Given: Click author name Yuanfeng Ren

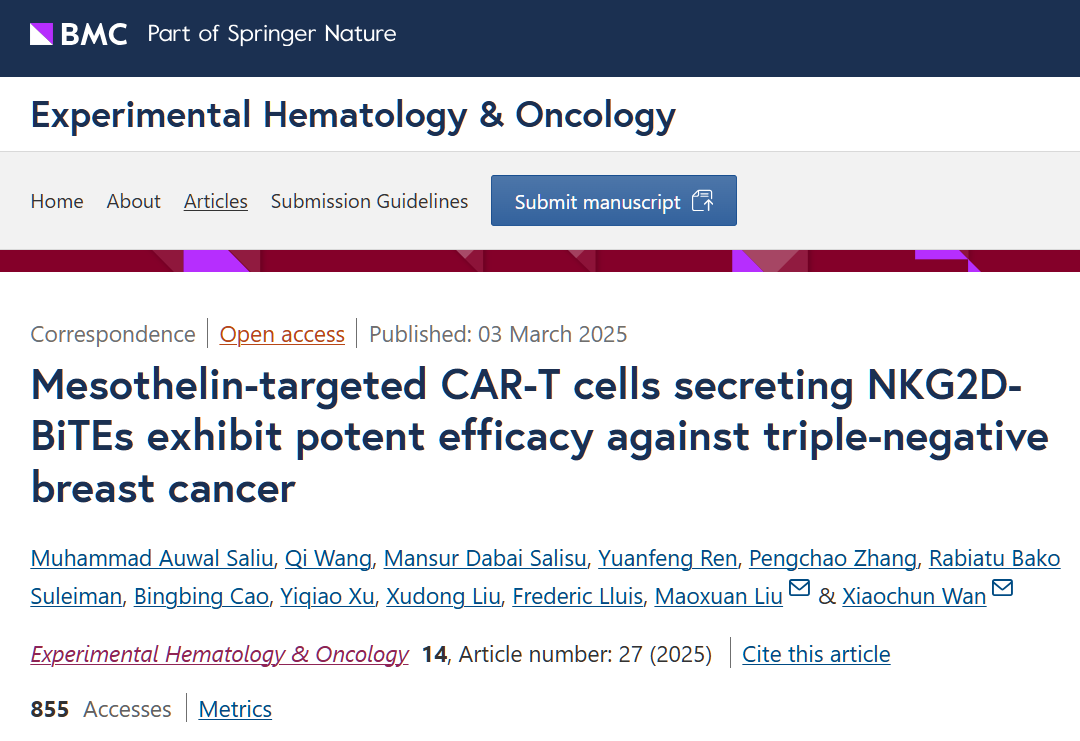Looking at the screenshot, I should [667, 558].
